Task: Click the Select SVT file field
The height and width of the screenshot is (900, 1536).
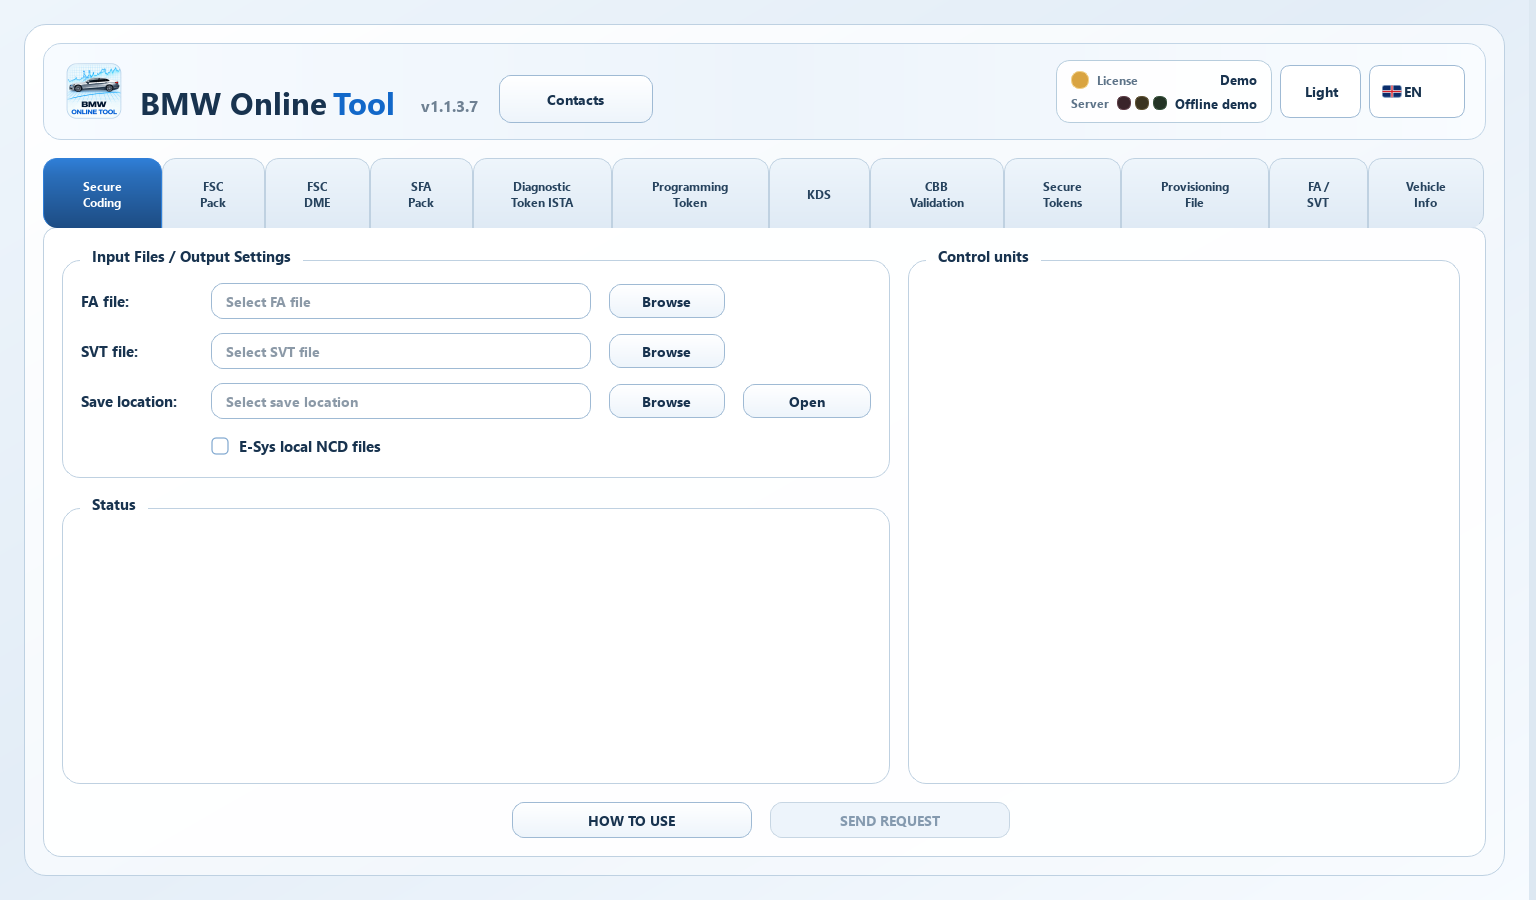Action: click(401, 351)
